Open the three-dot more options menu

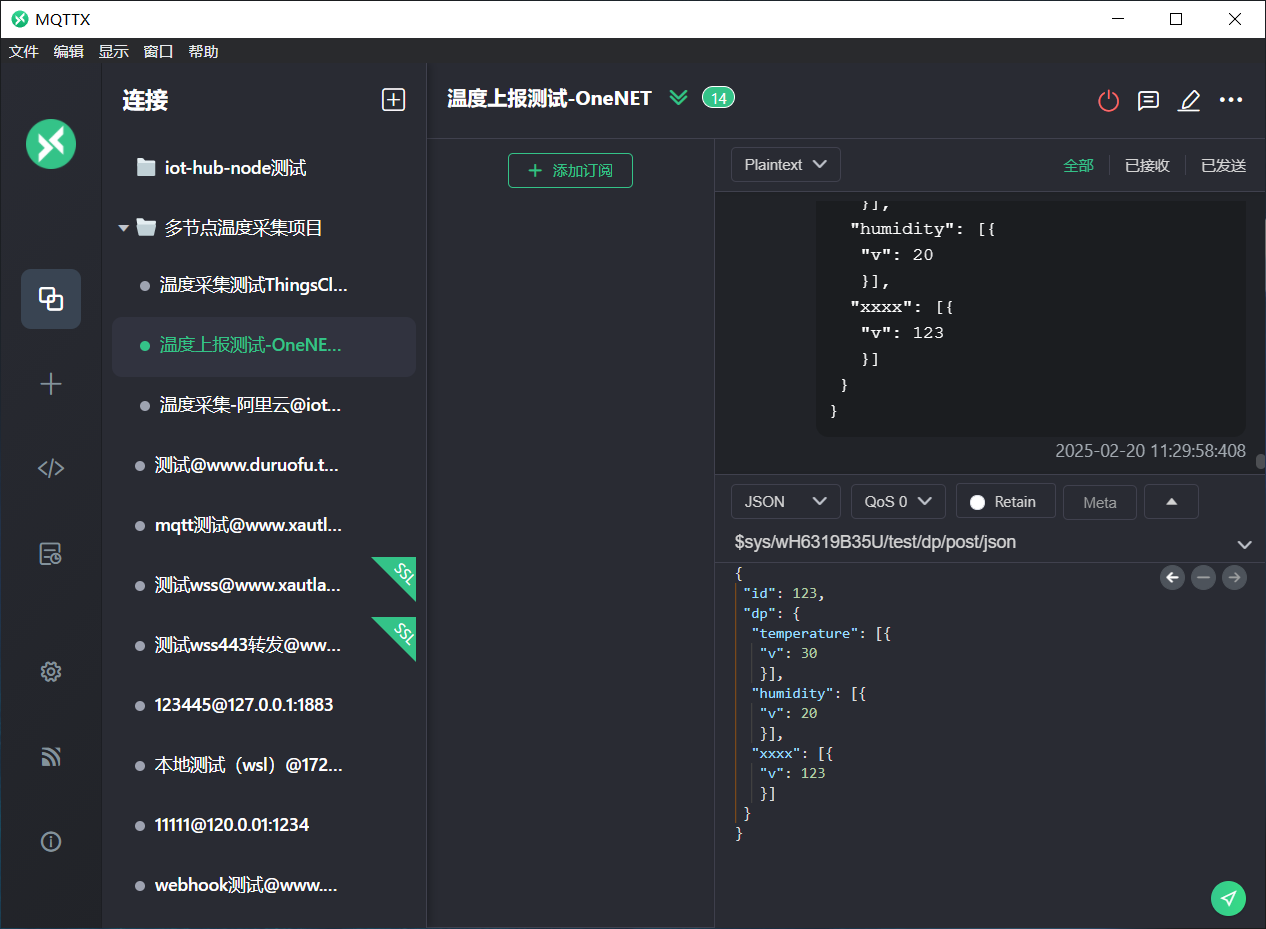click(1231, 100)
